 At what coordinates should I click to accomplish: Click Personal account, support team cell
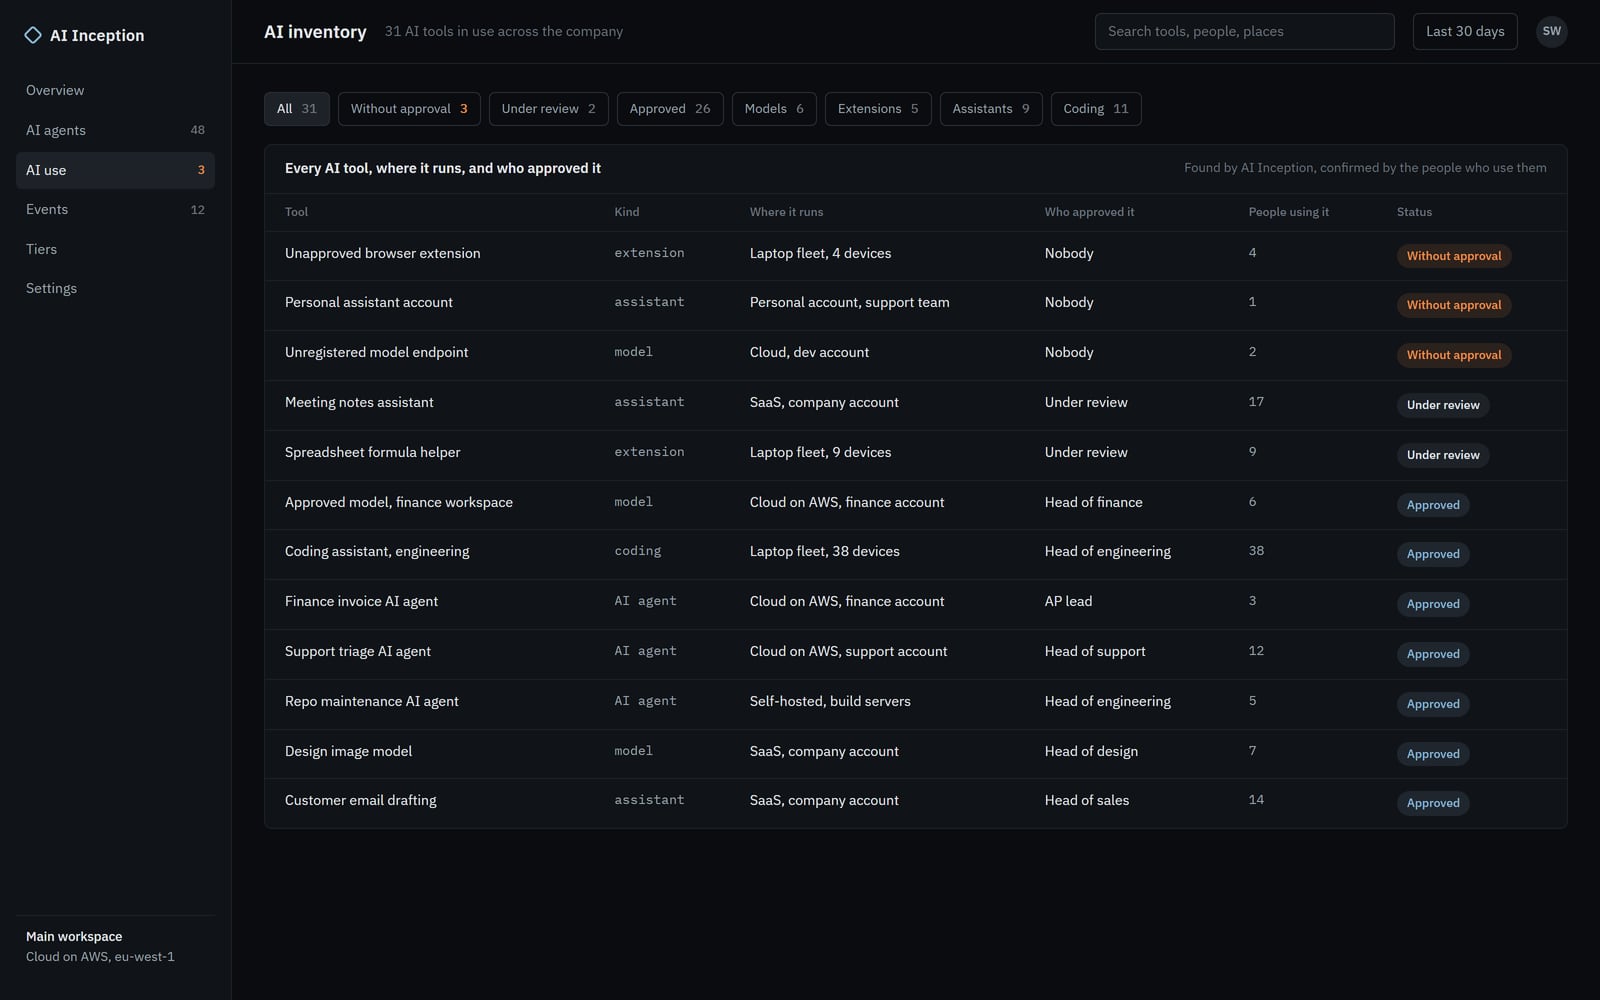coord(849,302)
